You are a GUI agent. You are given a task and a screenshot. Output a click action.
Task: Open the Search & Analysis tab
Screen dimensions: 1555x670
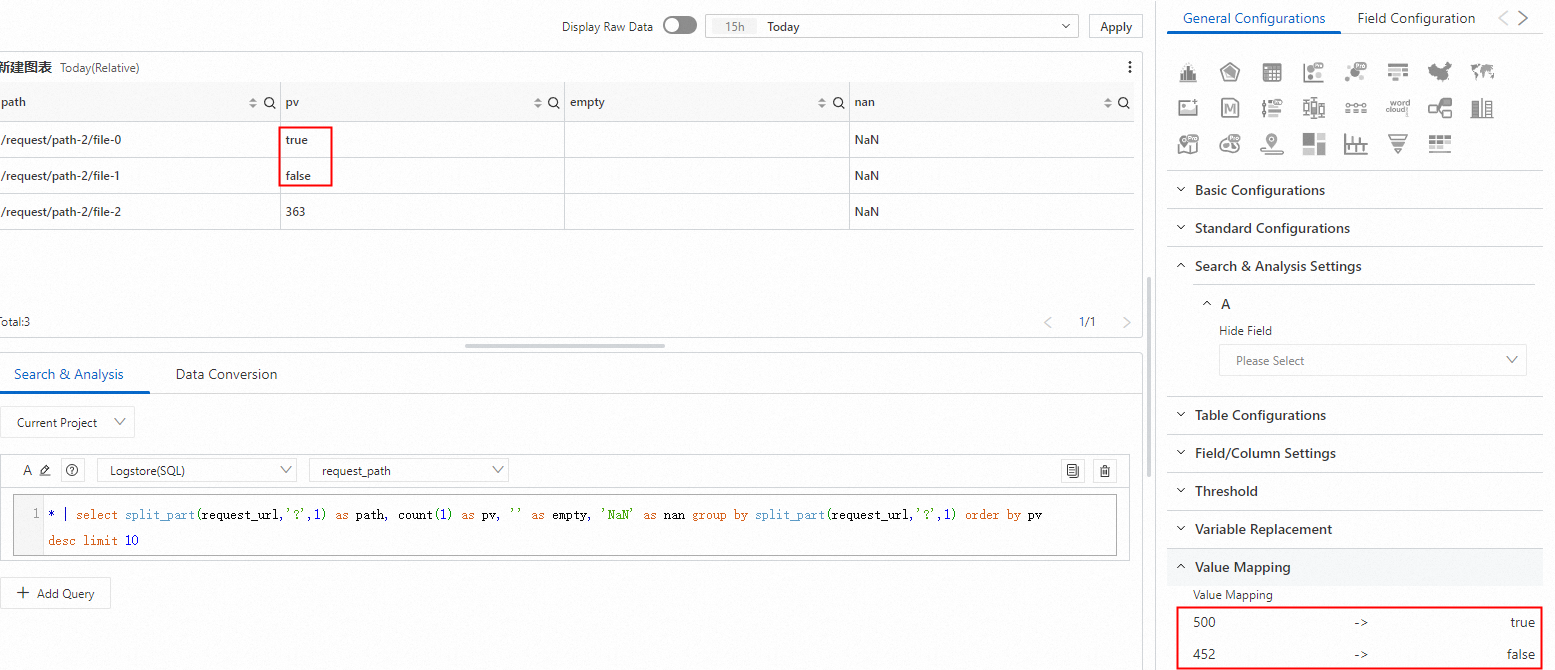click(x=69, y=374)
